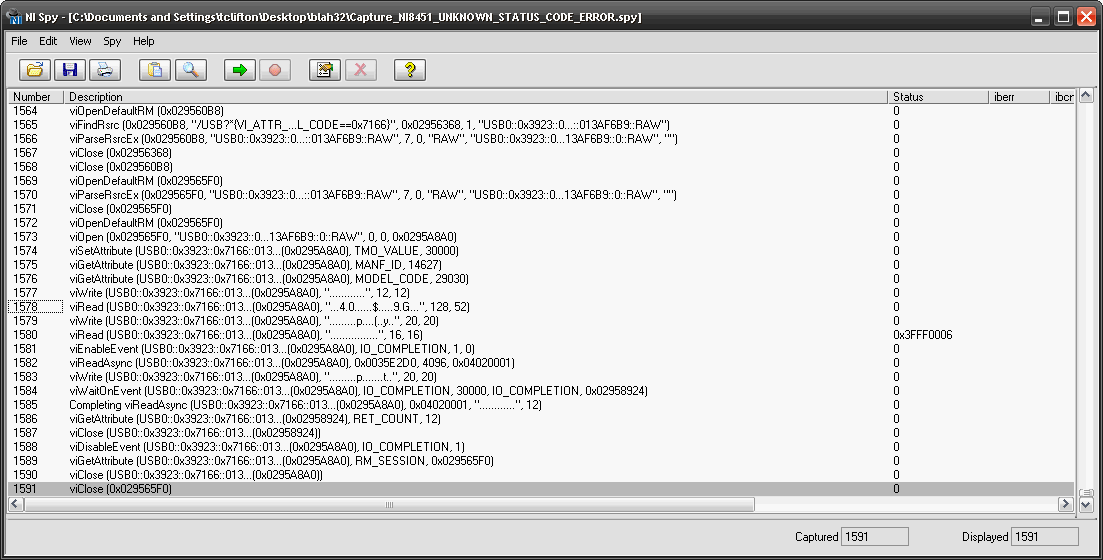Image resolution: width=1103 pixels, height=560 pixels.
Task: Select row 1589 viGetAttribute RM_SESSION
Action: point(541,461)
